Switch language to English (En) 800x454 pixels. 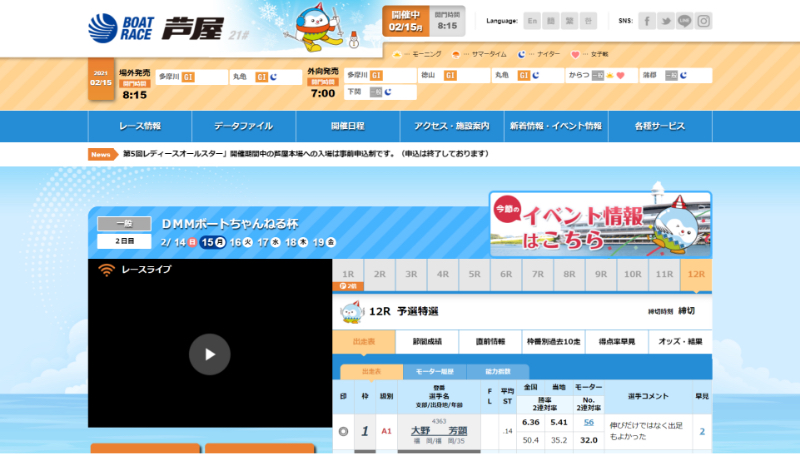[532, 21]
